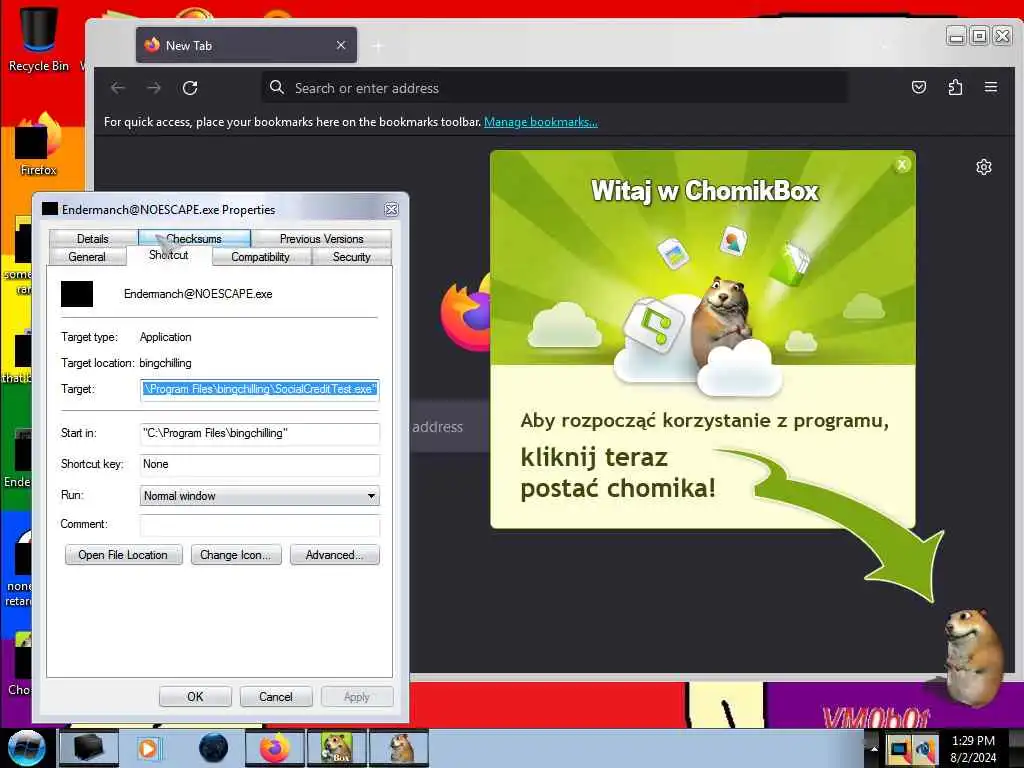Select the Shortcut tab
Screen dimensions: 1024x768
pos(168,255)
